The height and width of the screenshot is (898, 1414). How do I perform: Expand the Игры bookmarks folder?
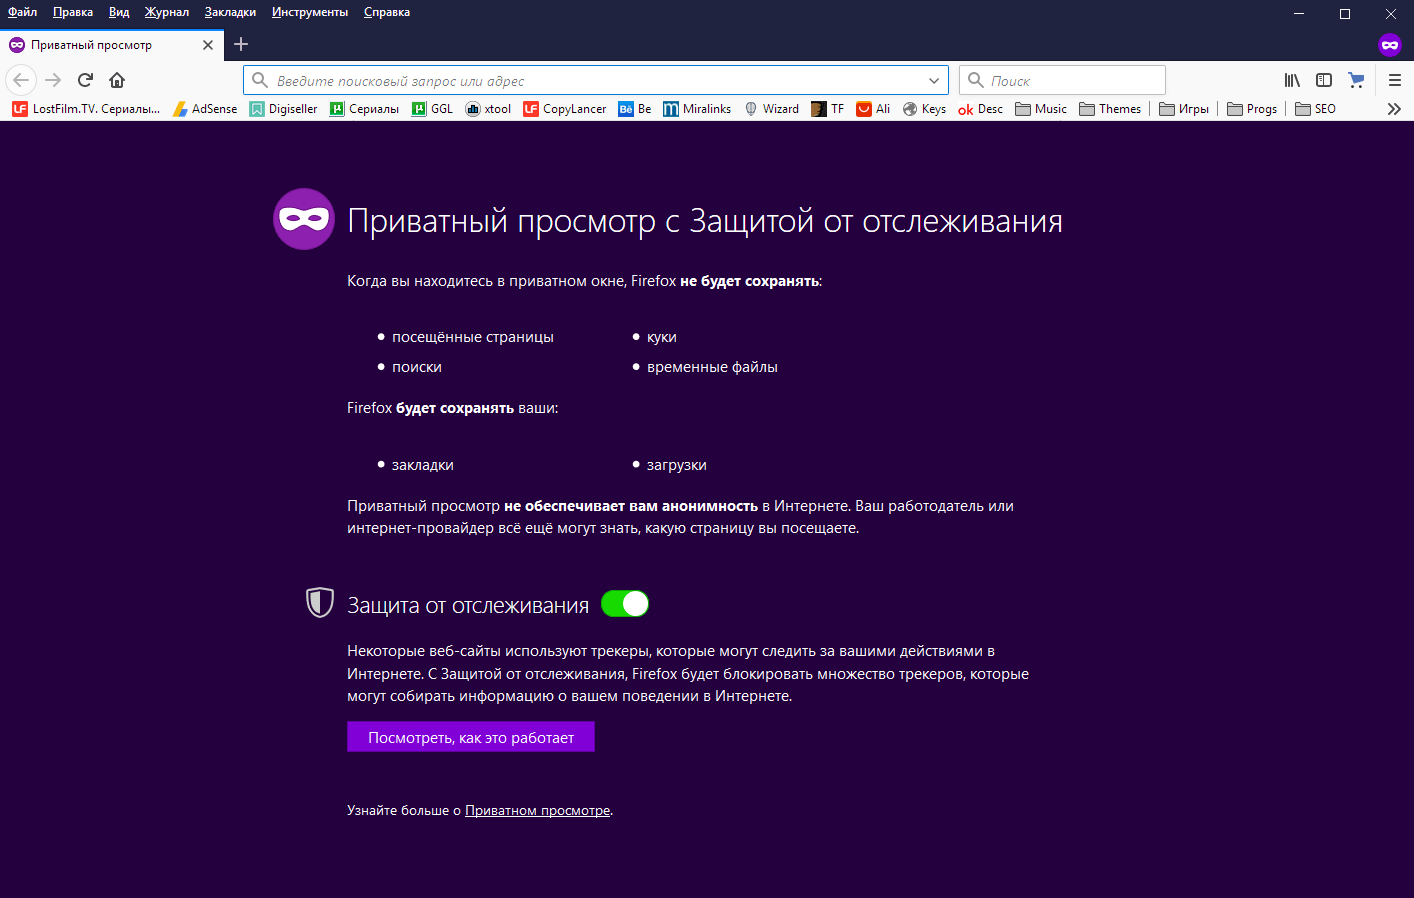point(1184,109)
